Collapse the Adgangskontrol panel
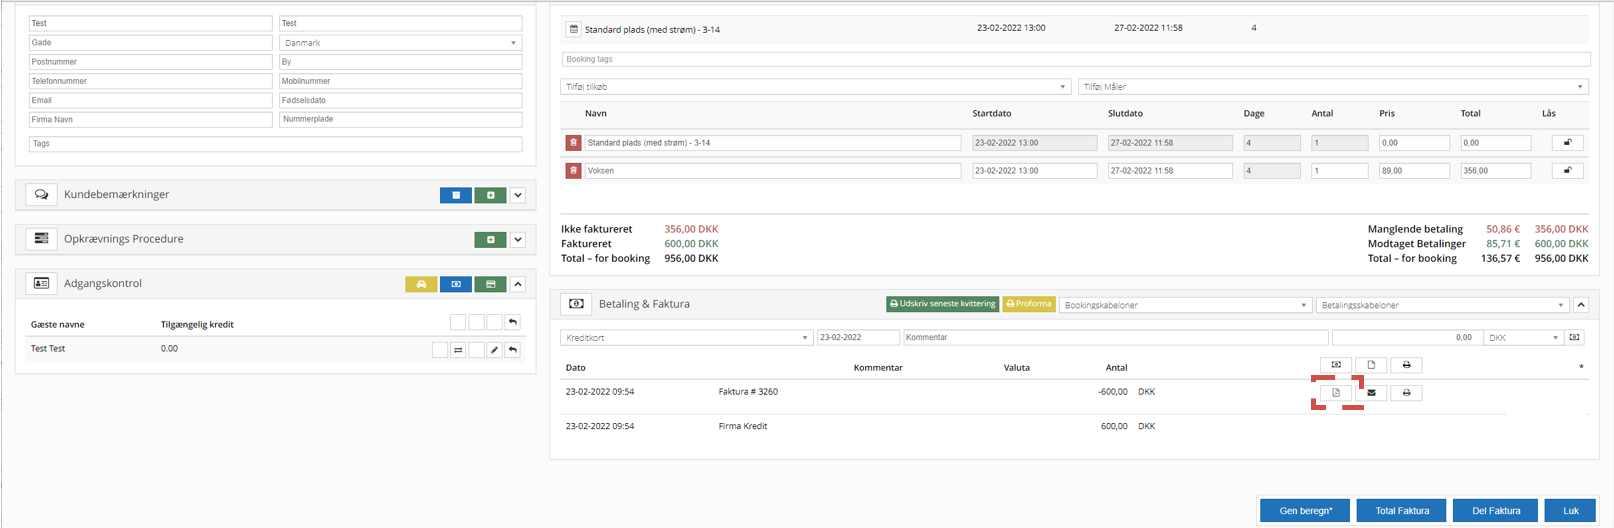The height and width of the screenshot is (528, 1614). (518, 284)
